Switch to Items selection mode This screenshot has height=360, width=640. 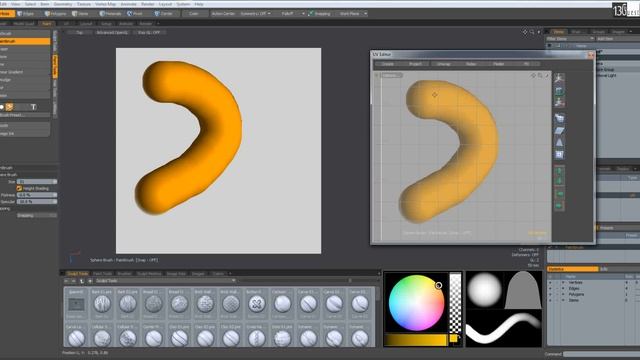click(80, 13)
